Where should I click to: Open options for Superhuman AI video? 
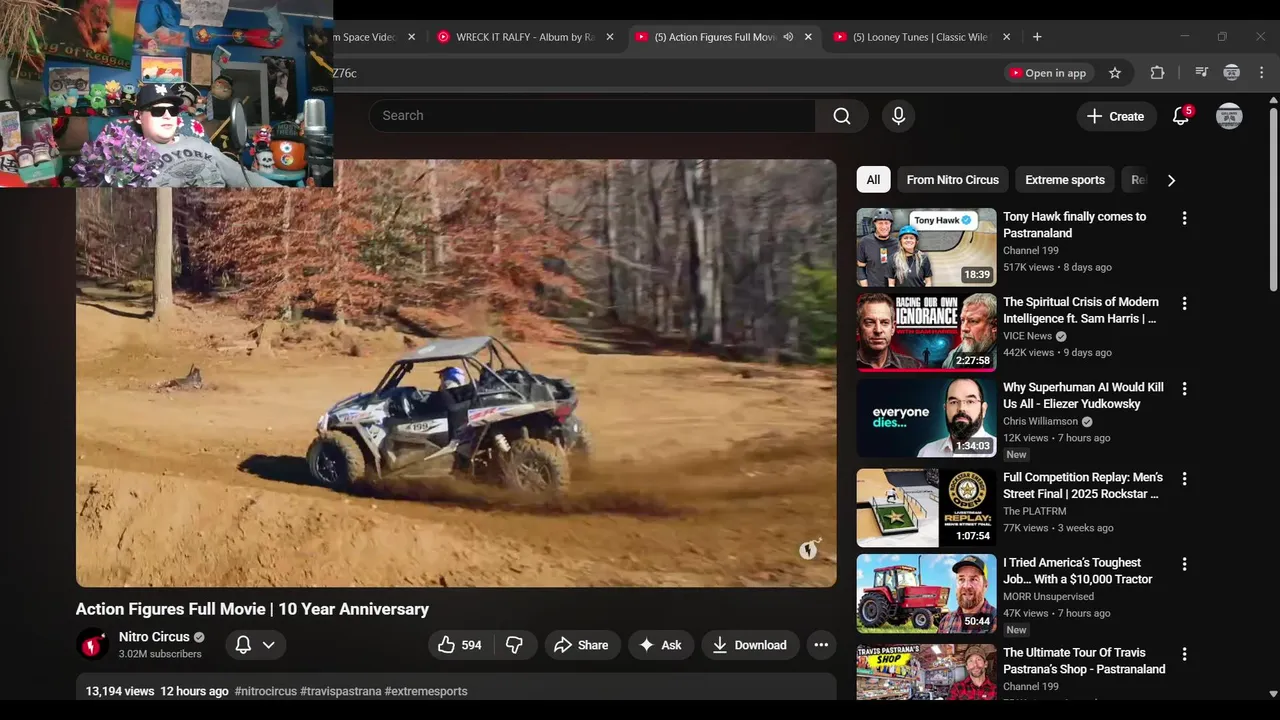tap(1184, 388)
